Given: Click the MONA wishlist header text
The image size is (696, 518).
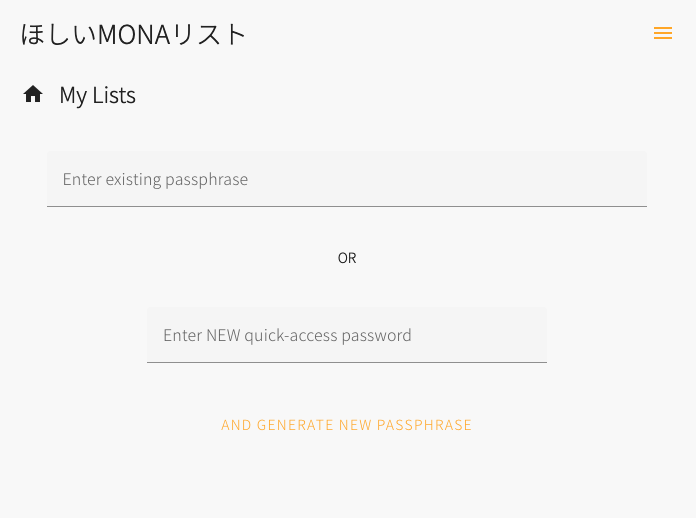Looking at the screenshot, I should [x=133, y=34].
